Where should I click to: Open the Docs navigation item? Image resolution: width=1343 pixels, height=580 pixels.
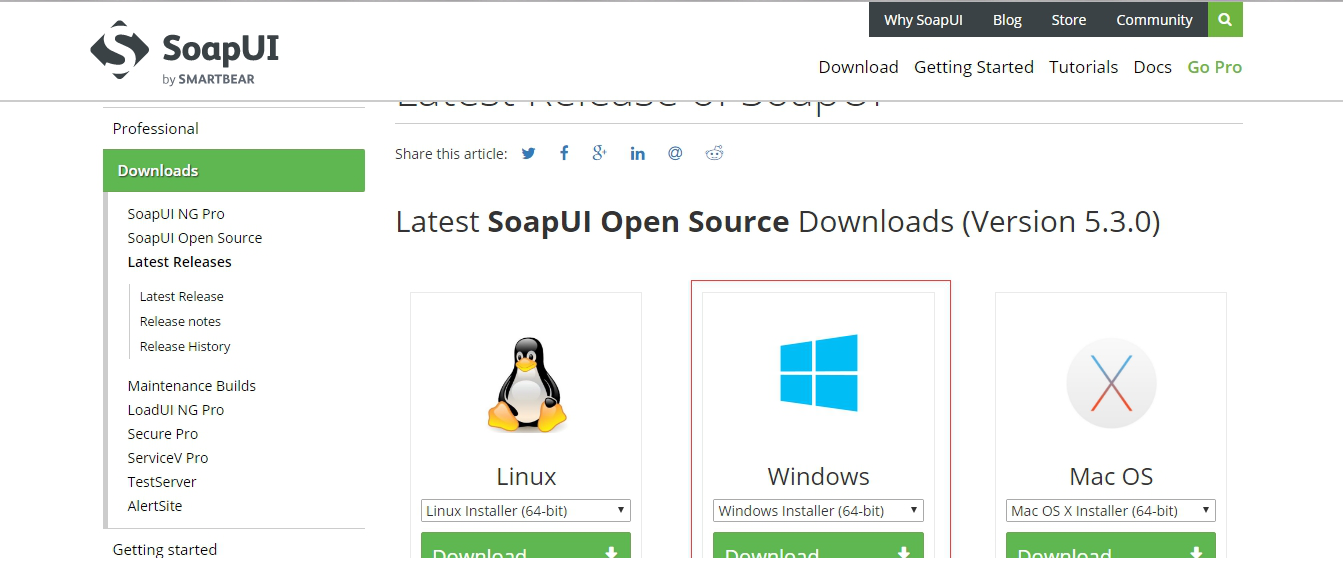(x=1152, y=67)
